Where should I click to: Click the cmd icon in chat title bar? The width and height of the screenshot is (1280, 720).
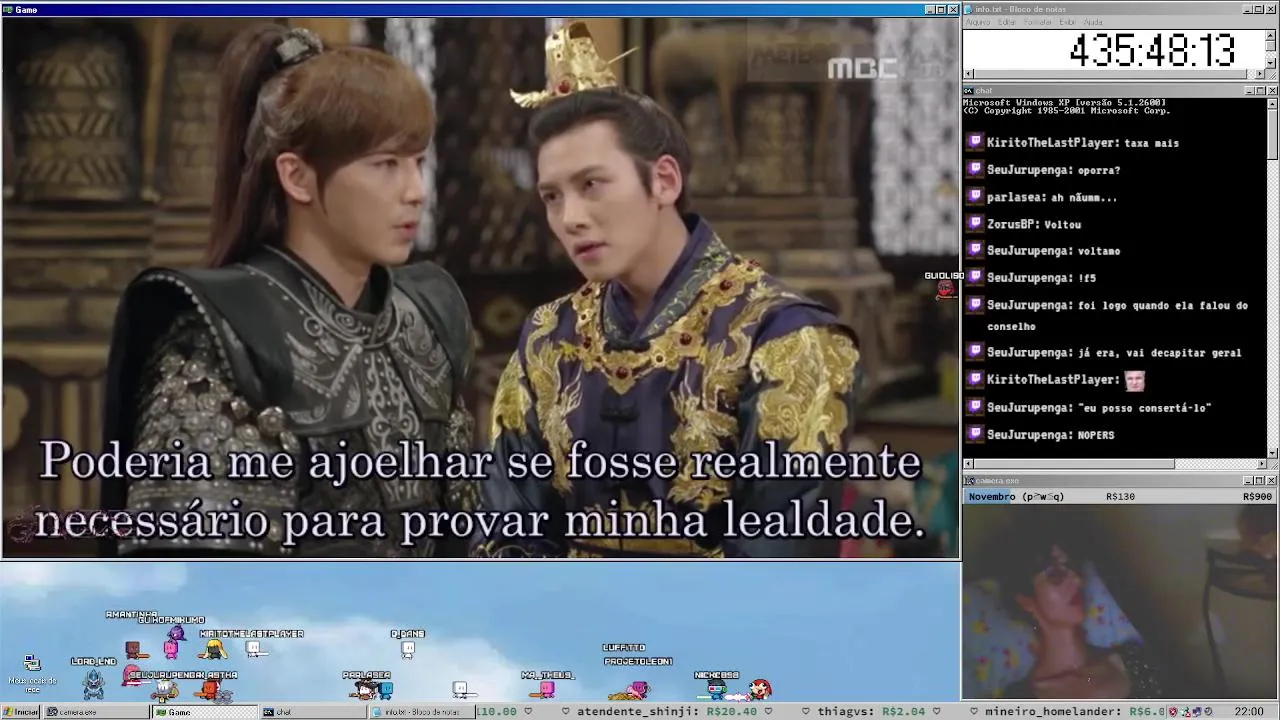[969, 91]
